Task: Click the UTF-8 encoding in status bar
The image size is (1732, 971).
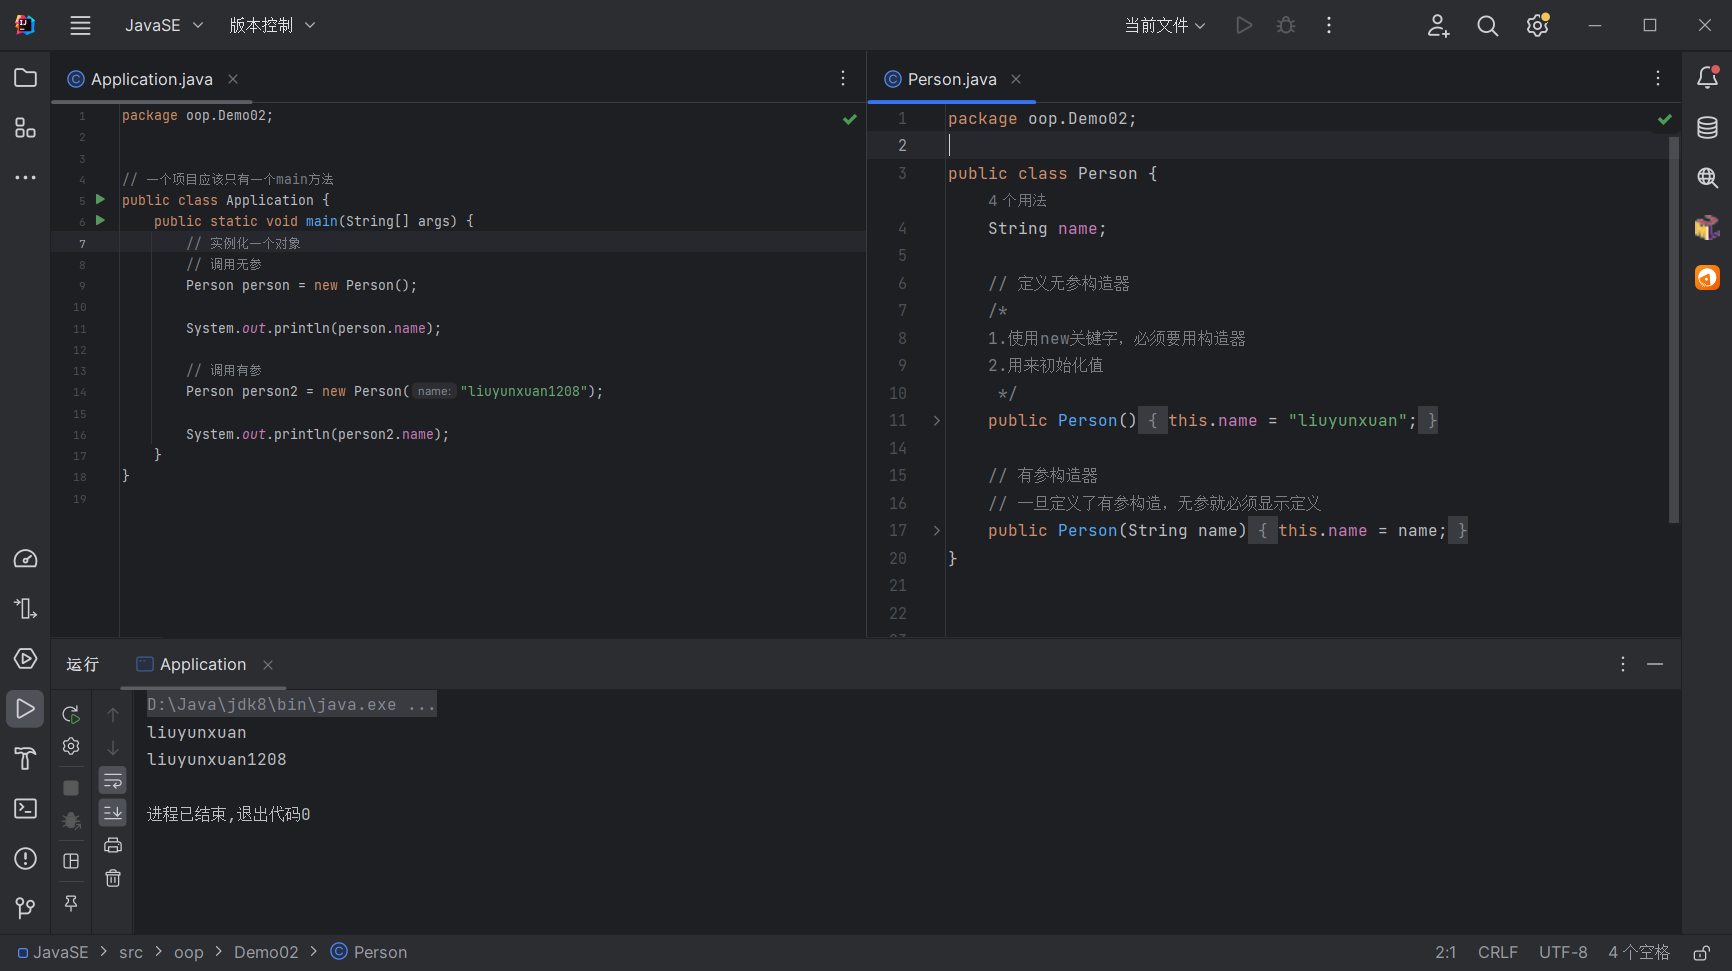Action: tap(1562, 953)
